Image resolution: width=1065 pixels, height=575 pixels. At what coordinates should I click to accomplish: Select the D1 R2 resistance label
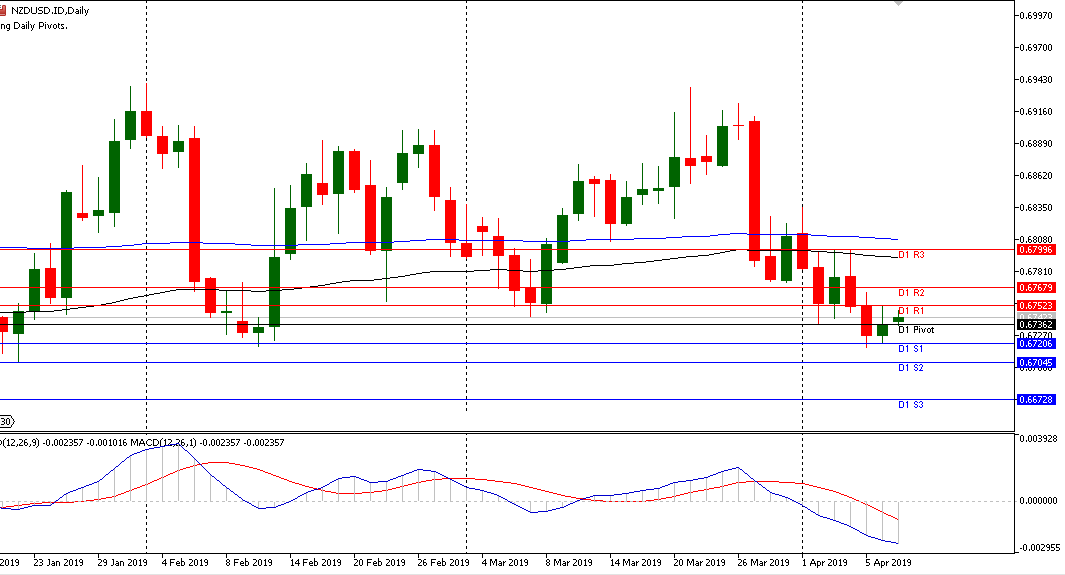(x=911, y=293)
